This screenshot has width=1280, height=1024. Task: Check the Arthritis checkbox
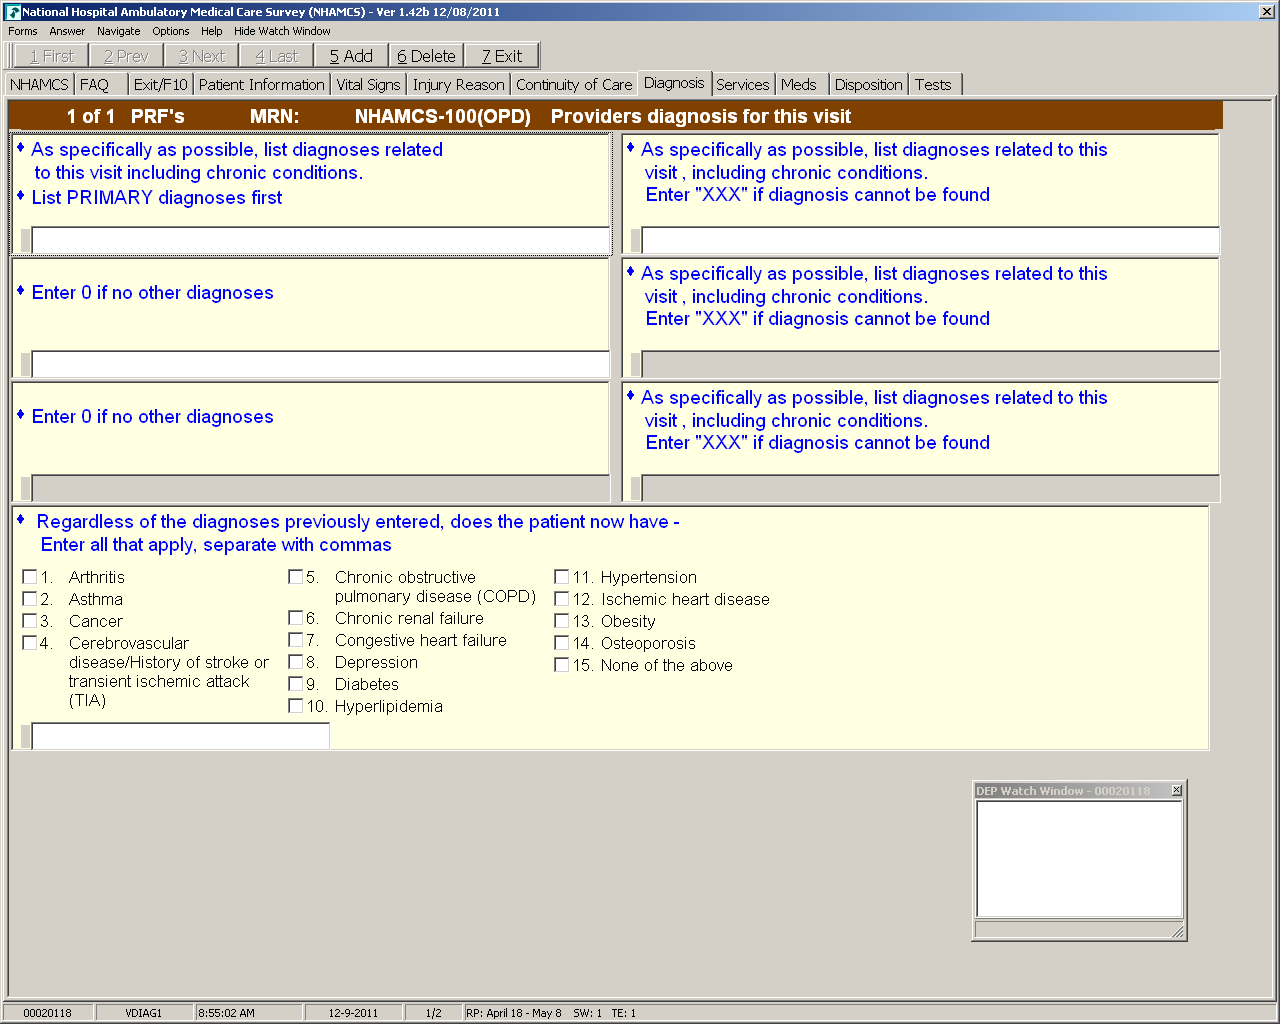point(30,577)
